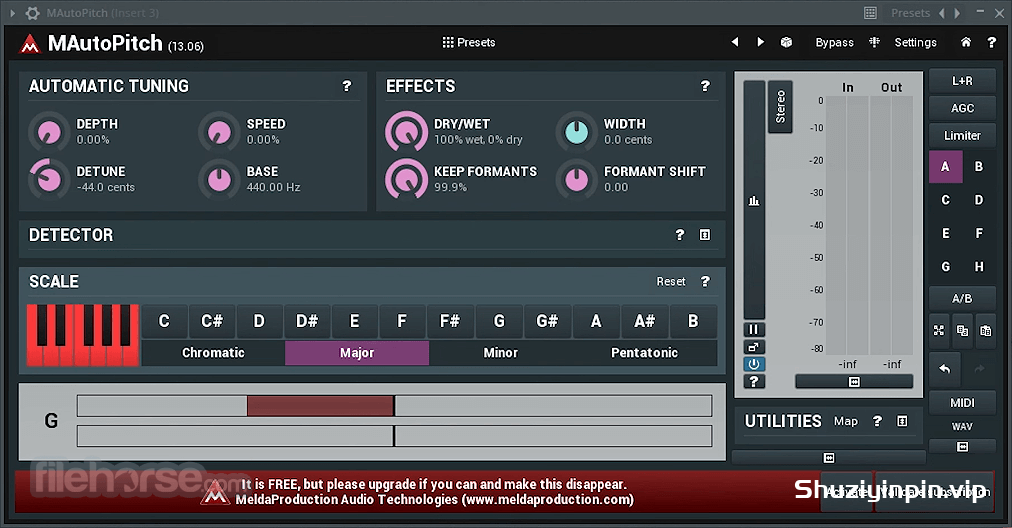Open Effects section help icon

[705, 86]
